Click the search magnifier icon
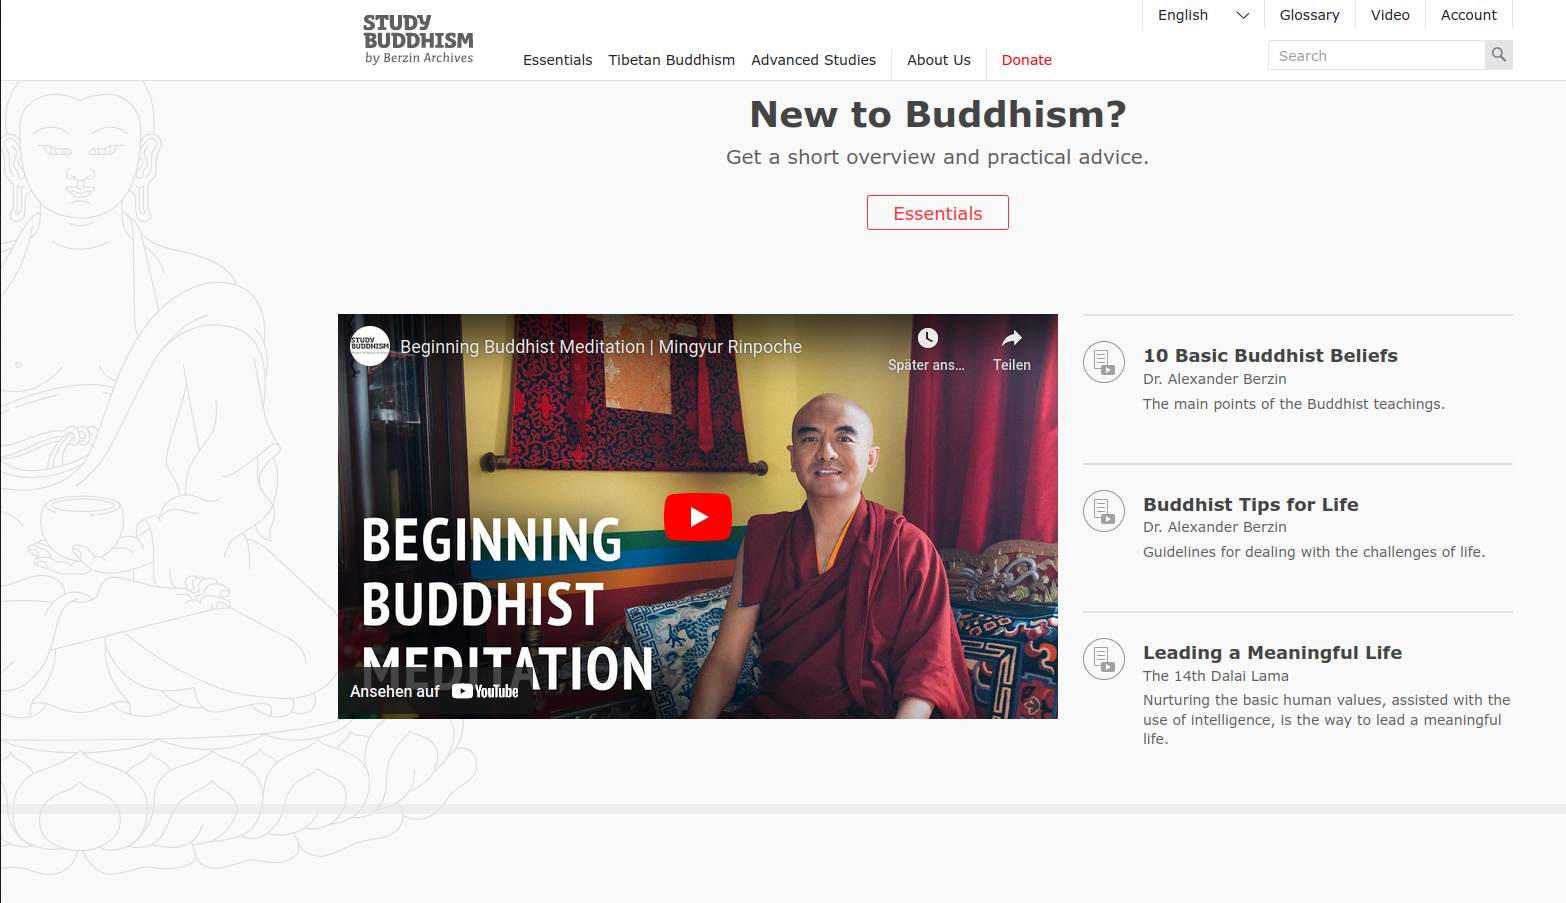 (1498, 55)
